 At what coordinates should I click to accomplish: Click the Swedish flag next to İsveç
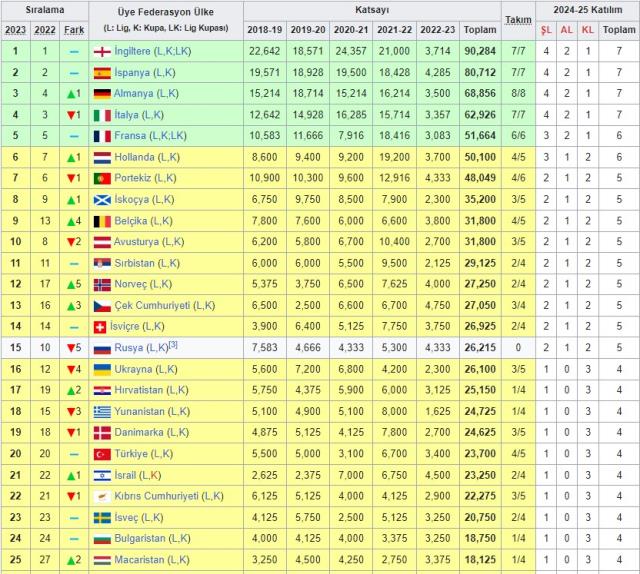coord(102,518)
